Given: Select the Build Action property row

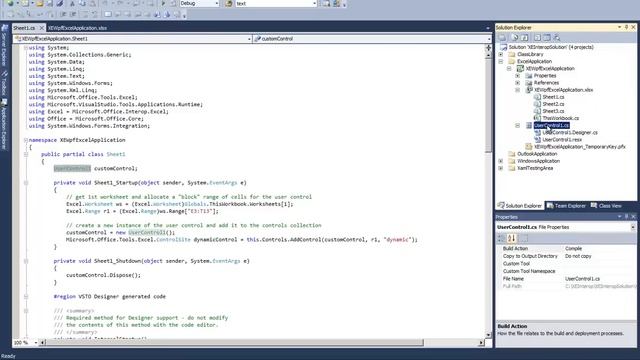Looking at the screenshot, I should [x=566, y=248].
